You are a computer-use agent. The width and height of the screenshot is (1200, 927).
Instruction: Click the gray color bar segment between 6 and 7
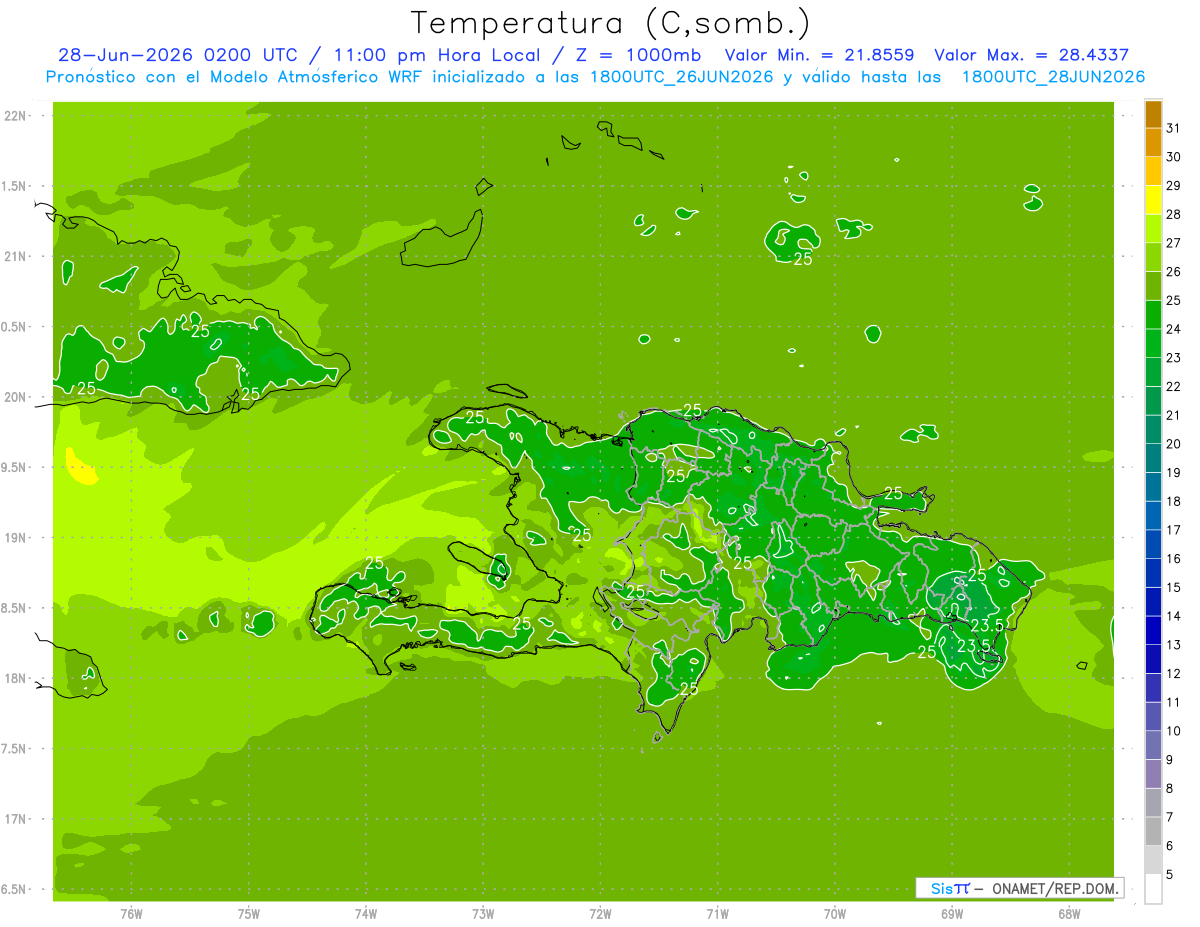pos(1153,832)
